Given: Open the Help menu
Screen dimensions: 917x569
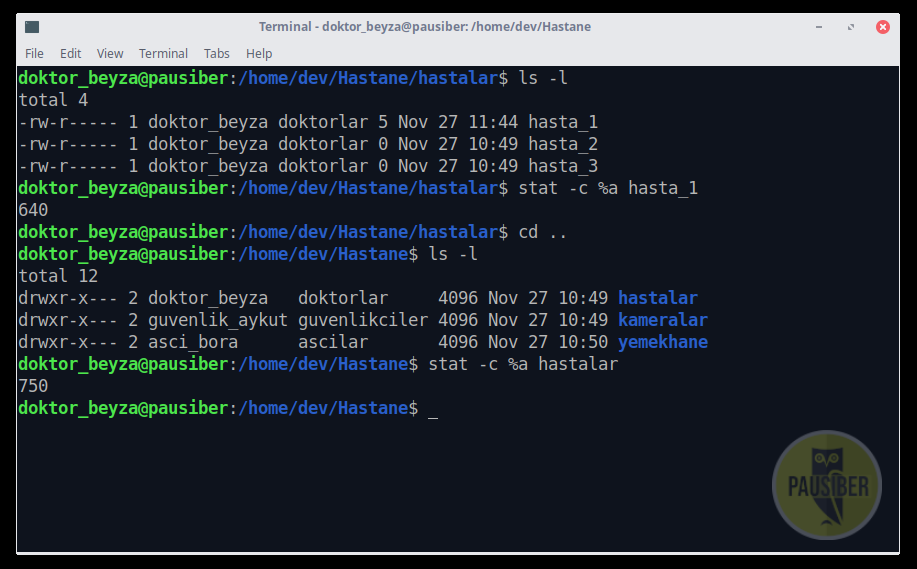Looking at the screenshot, I should coord(259,53).
